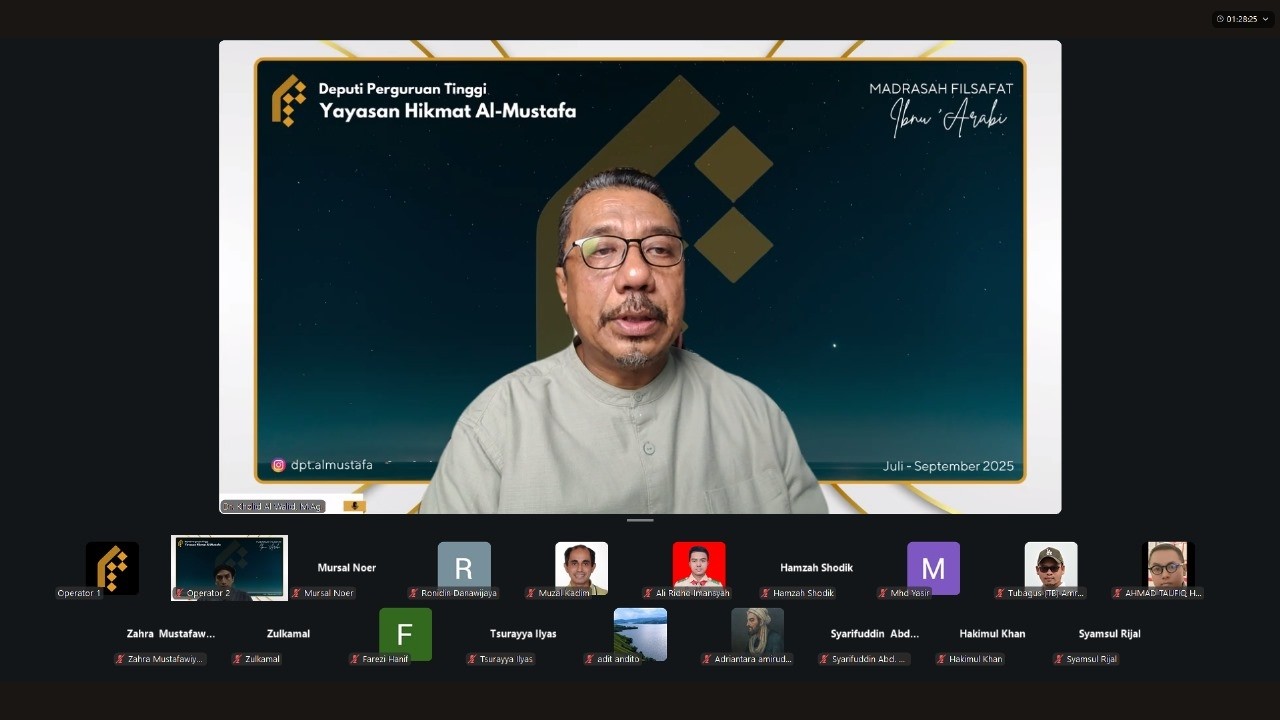1280x720 pixels.
Task: Click Ali Ridho Imansyah's muted microphone icon
Action: click(649, 593)
